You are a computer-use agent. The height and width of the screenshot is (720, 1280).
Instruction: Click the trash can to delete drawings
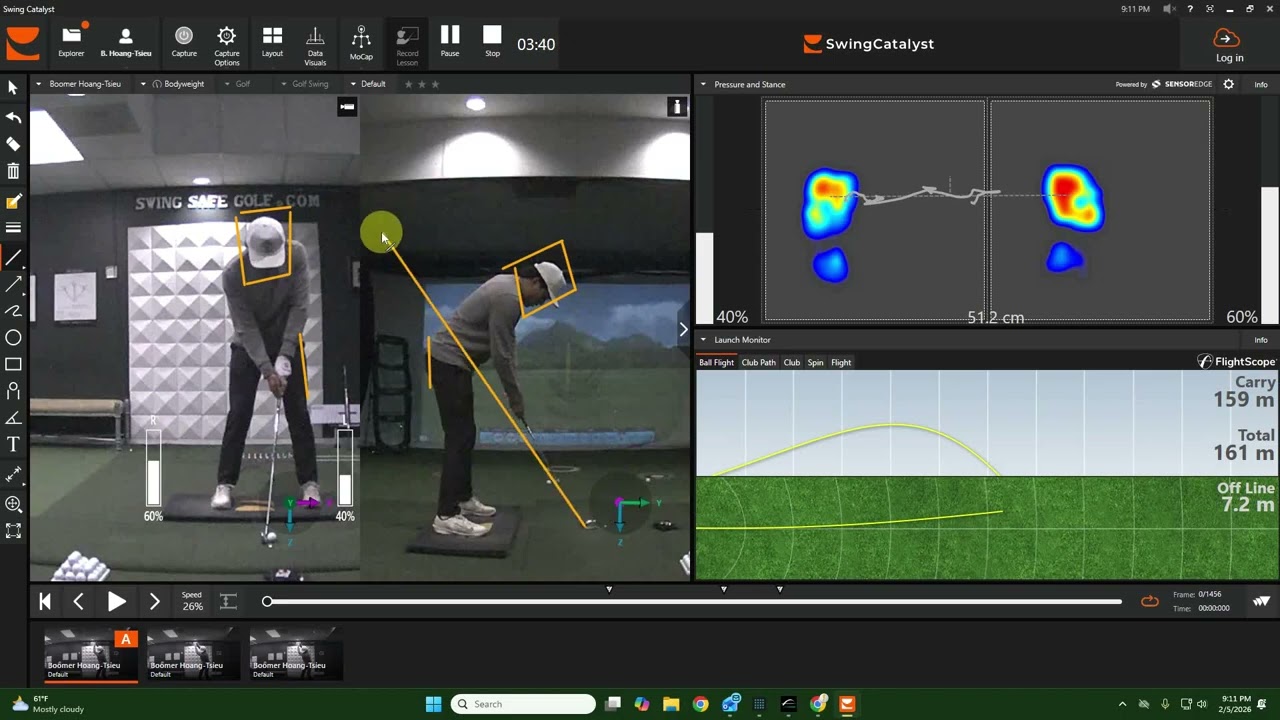pos(13,172)
